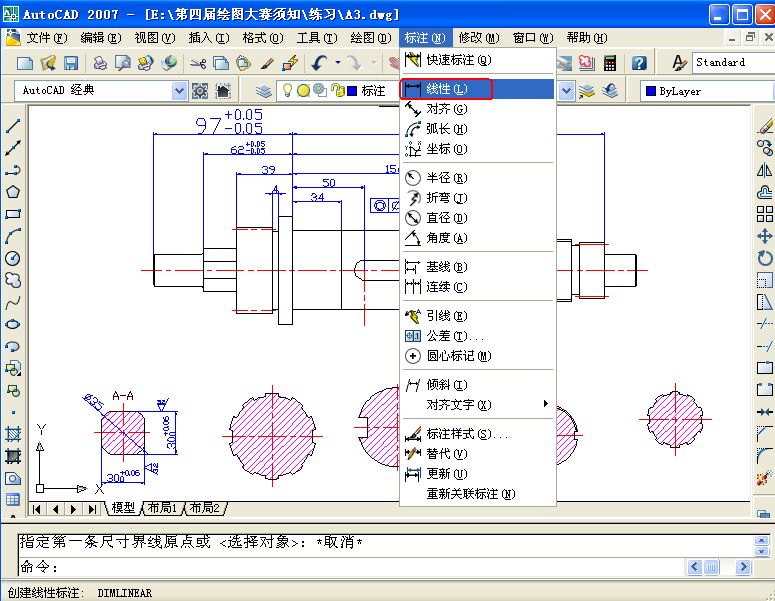This screenshot has height=601, width=775.
Task: Open the 文件(F) menu
Action: 46,38
